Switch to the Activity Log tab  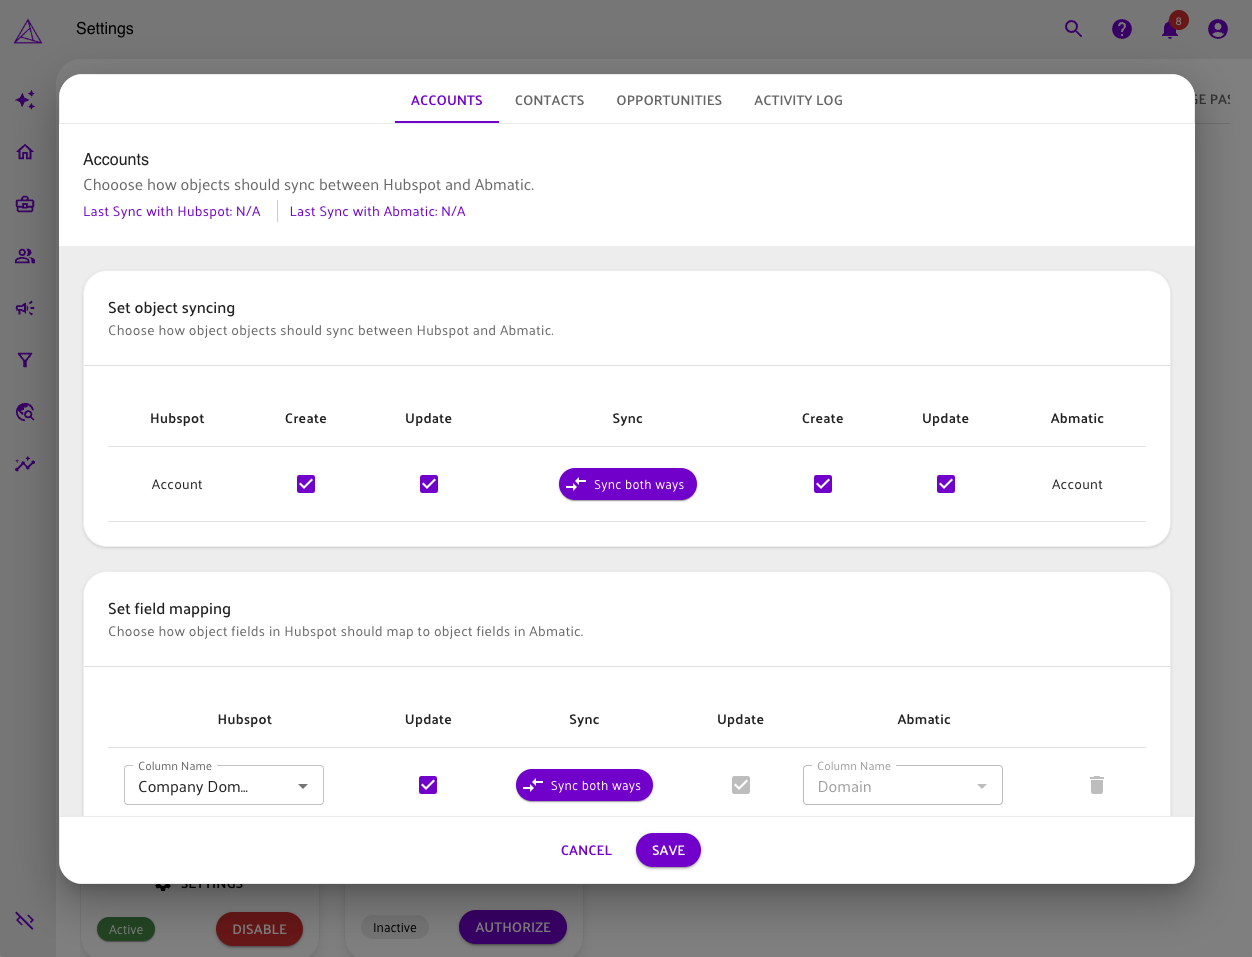(798, 100)
